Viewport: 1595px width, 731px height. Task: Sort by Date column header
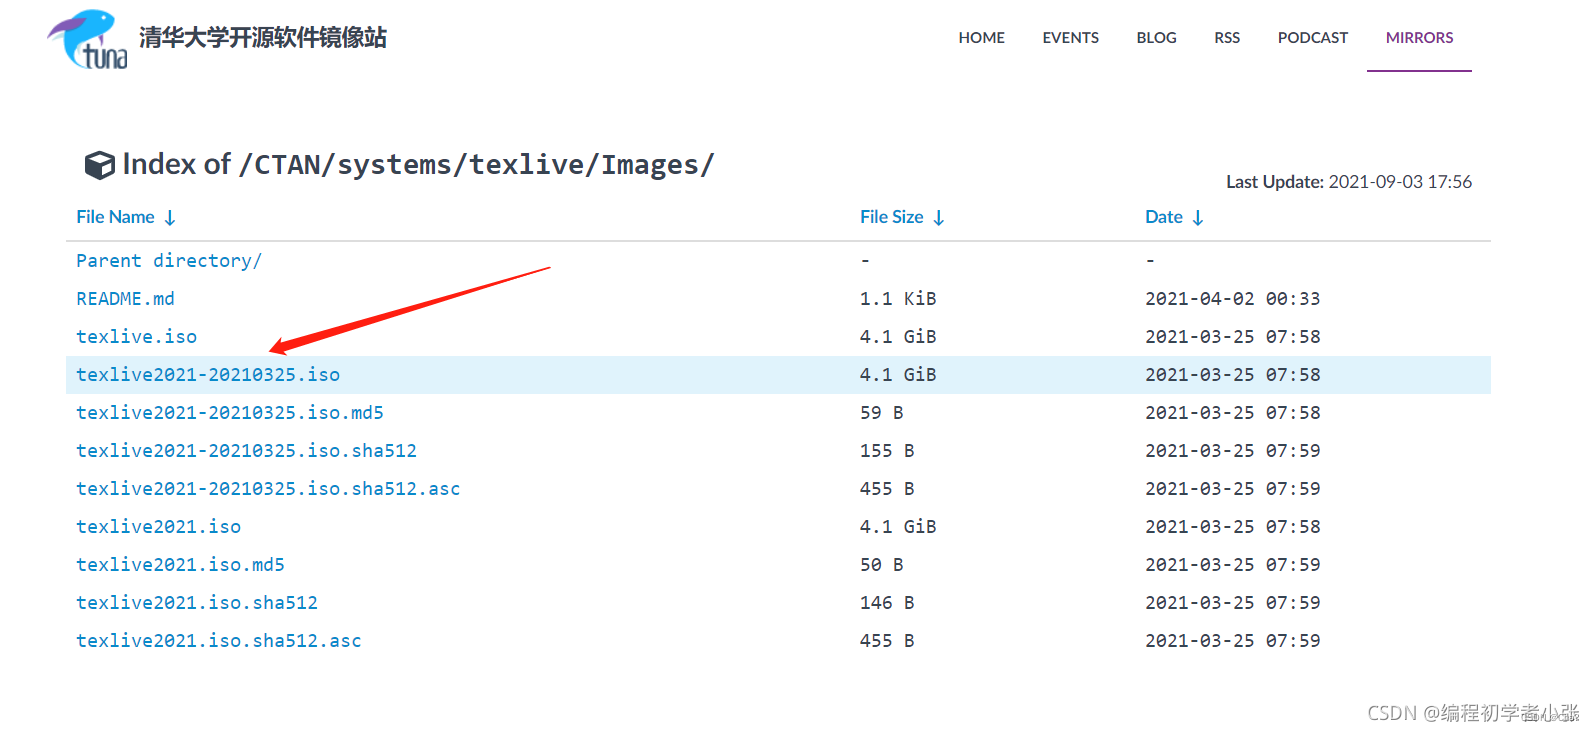pos(1164,217)
